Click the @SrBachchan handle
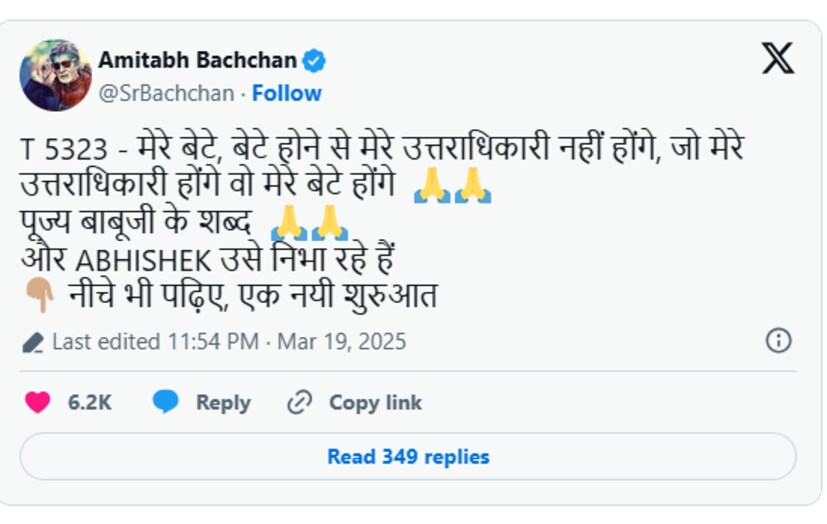 (x=166, y=93)
